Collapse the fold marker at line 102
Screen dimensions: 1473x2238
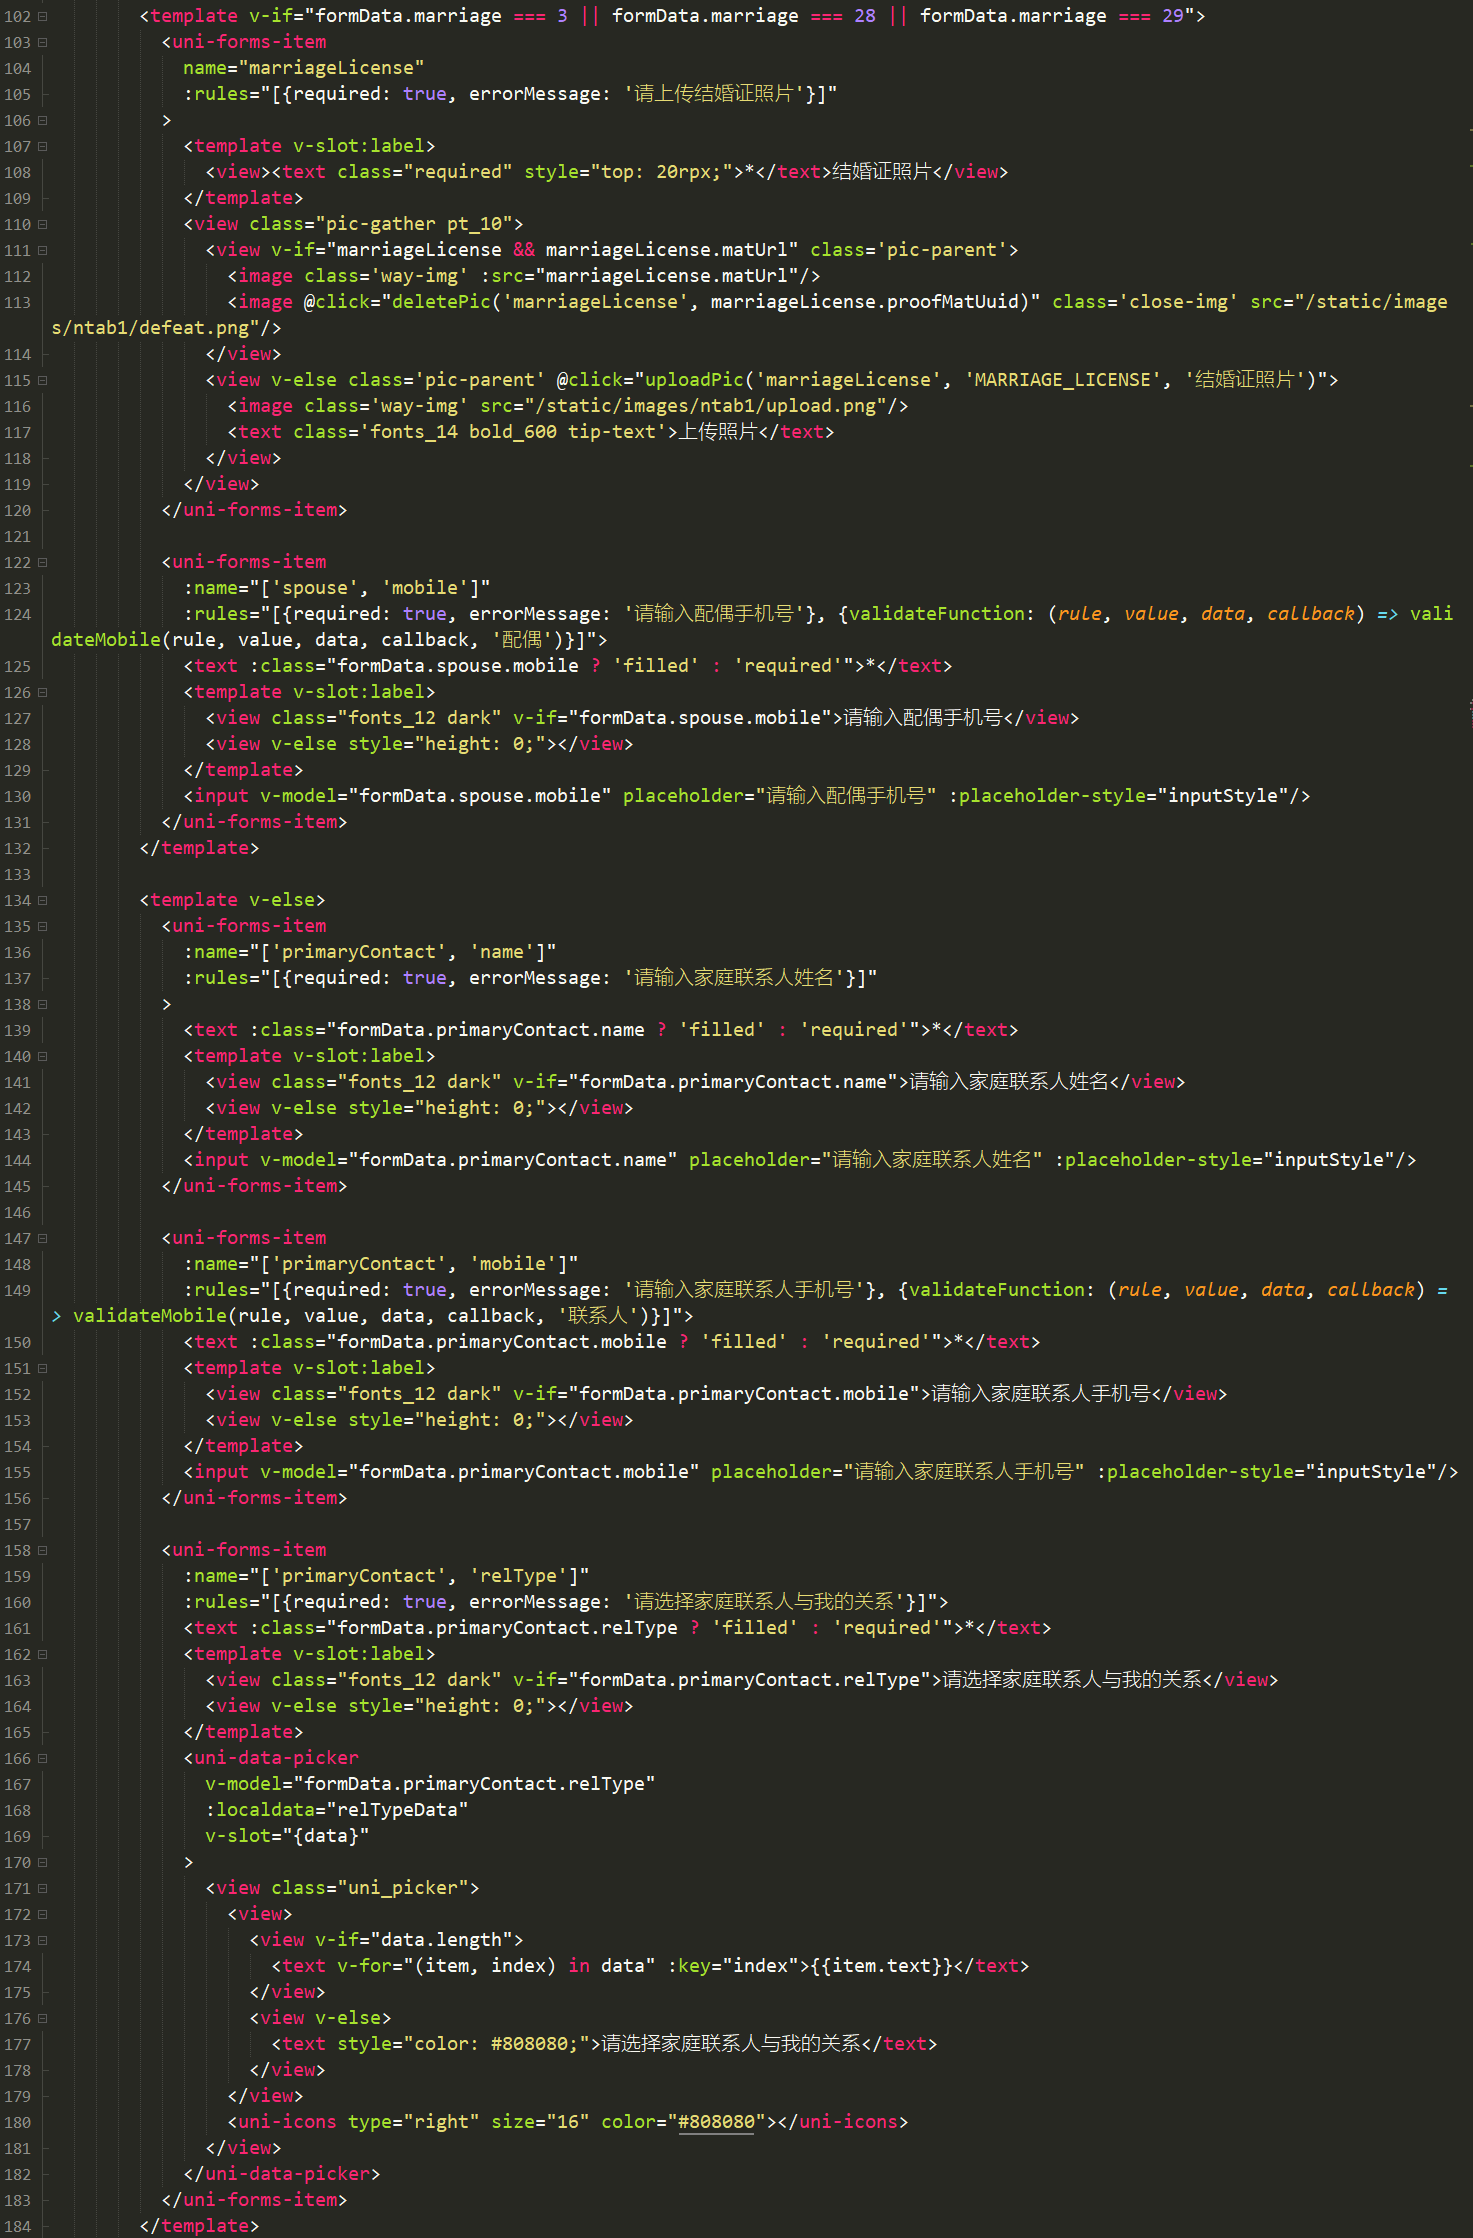coord(42,16)
